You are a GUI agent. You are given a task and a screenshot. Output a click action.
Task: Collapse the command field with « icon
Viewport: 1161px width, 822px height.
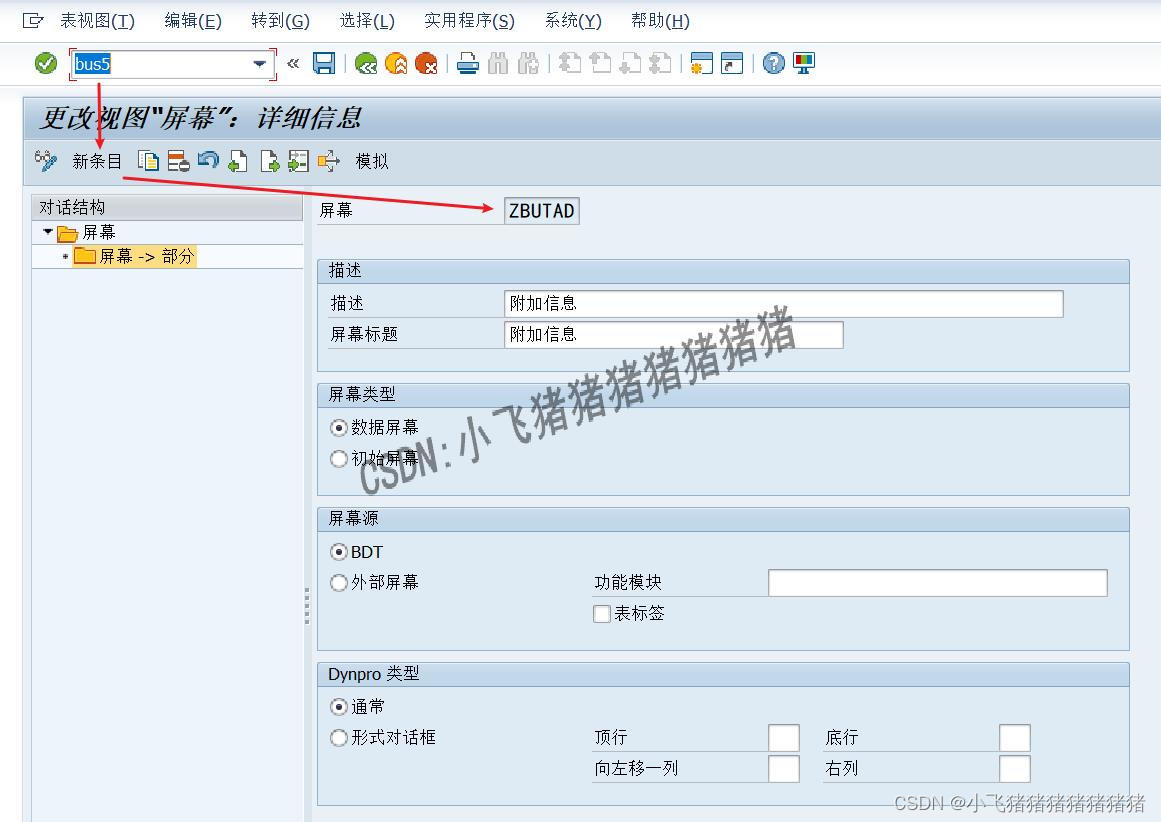[x=293, y=64]
